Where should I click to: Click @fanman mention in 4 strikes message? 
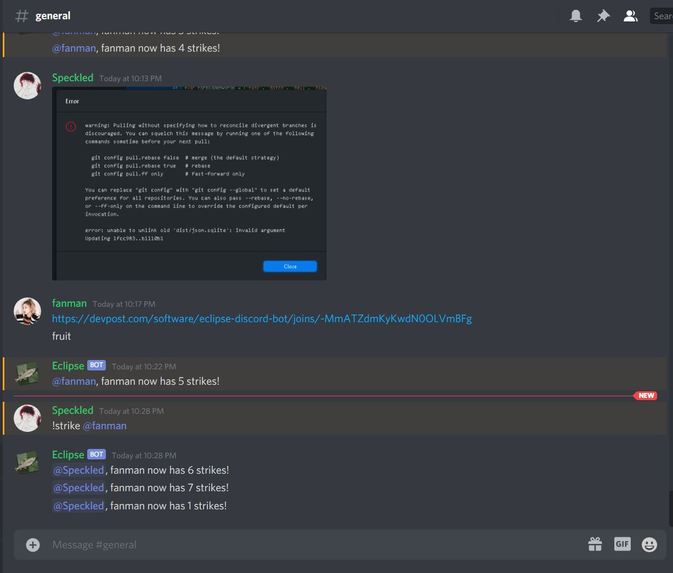point(74,48)
